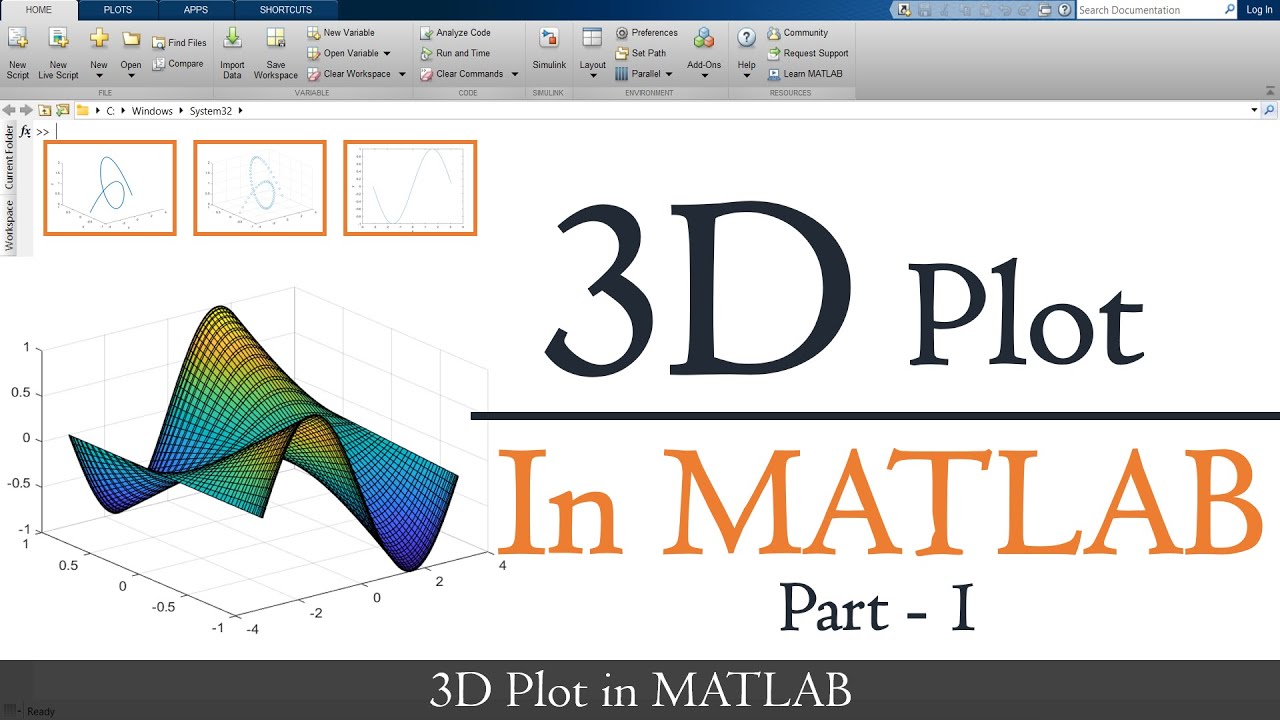The width and height of the screenshot is (1280, 720).
Task: Click the Redo arrow in the quick access bar
Action: pyautogui.click(x=1024, y=10)
